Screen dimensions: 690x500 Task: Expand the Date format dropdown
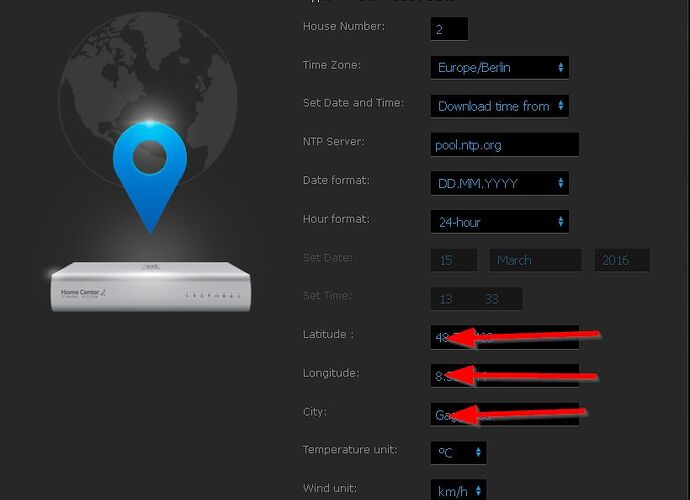(x=499, y=183)
